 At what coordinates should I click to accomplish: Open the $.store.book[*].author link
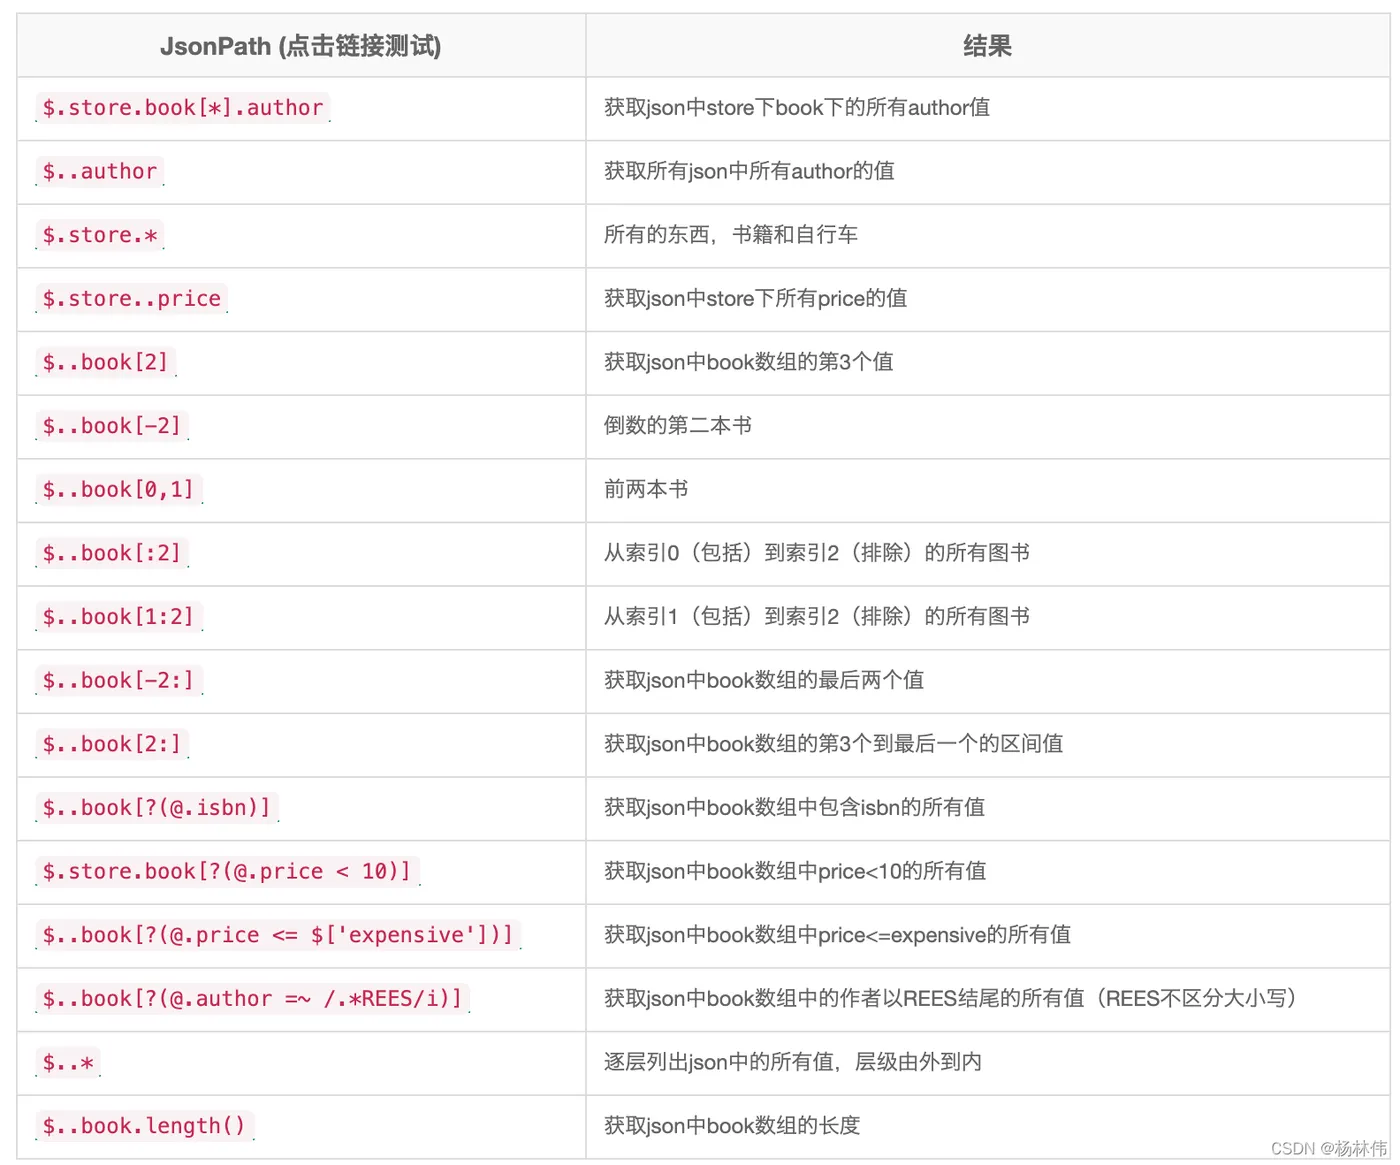tap(183, 108)
